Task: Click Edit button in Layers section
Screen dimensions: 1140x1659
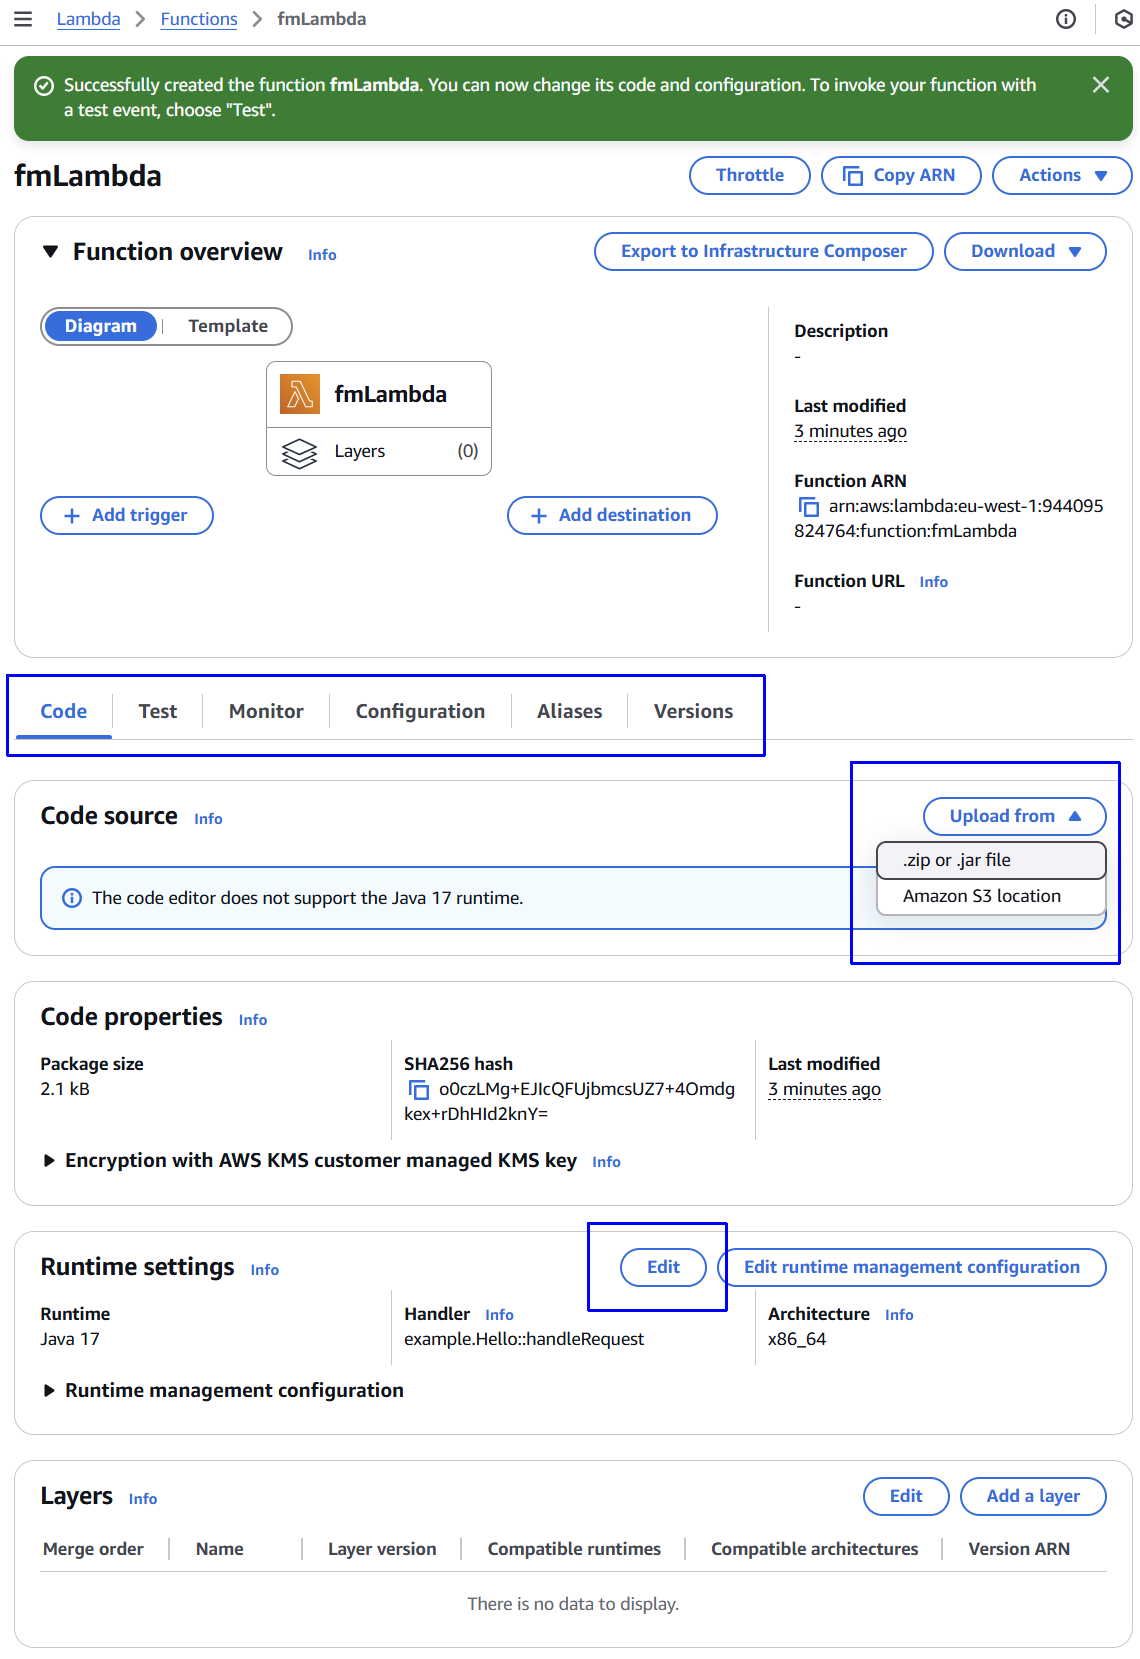Action: coord(906,1496)
